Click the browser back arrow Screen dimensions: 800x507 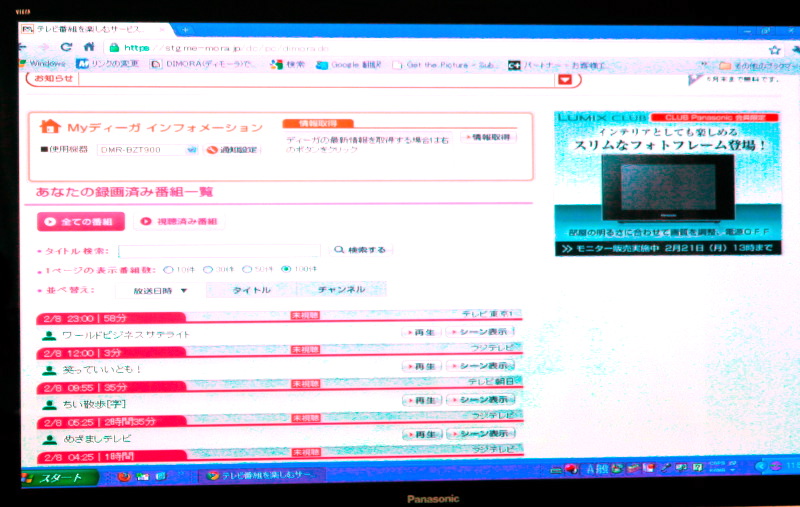22,47
